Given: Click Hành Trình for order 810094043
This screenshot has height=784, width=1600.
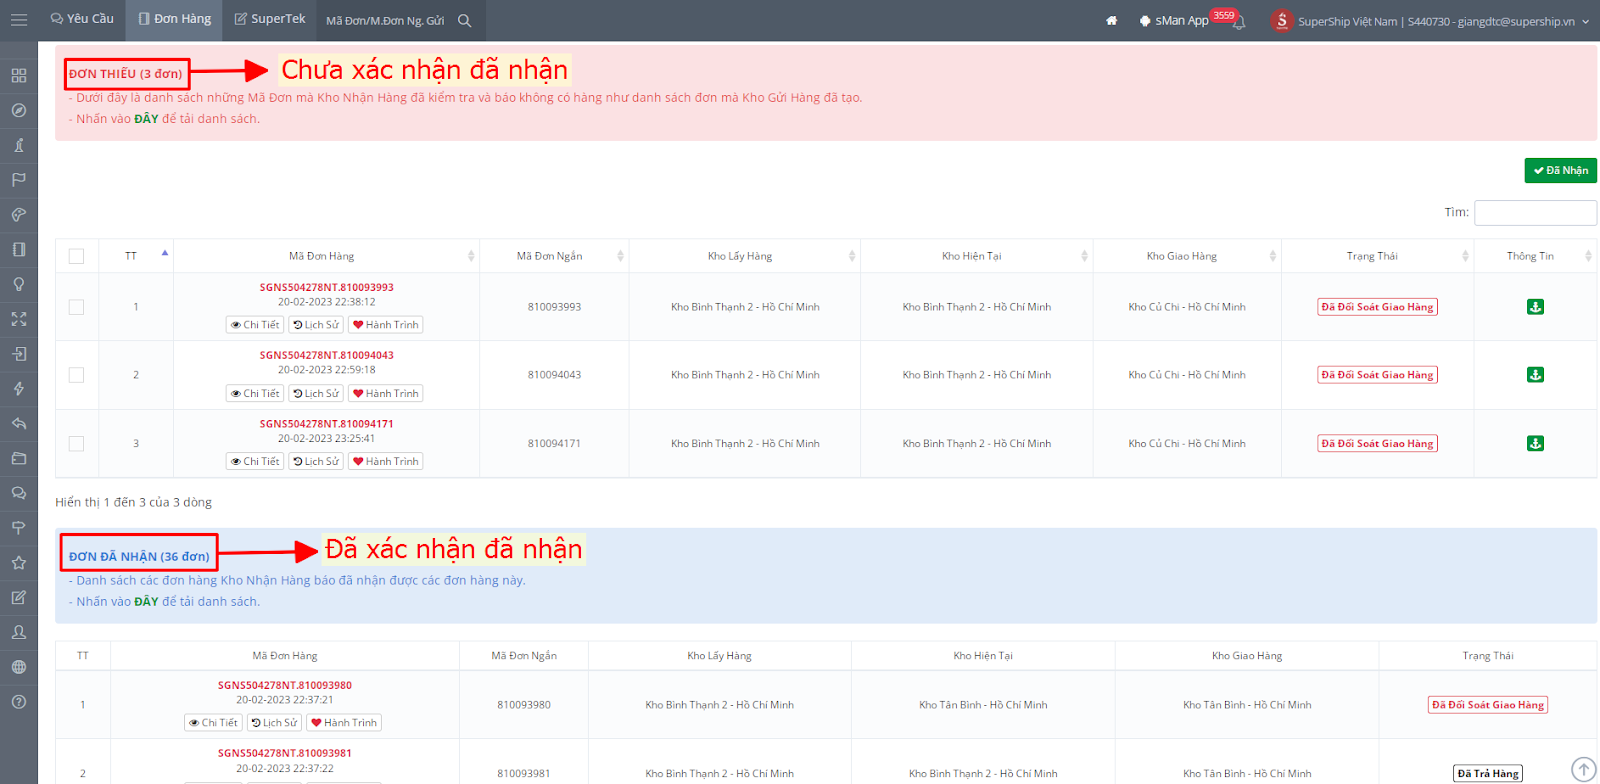Looking at the screenshot, I should (x=386, y=393).
